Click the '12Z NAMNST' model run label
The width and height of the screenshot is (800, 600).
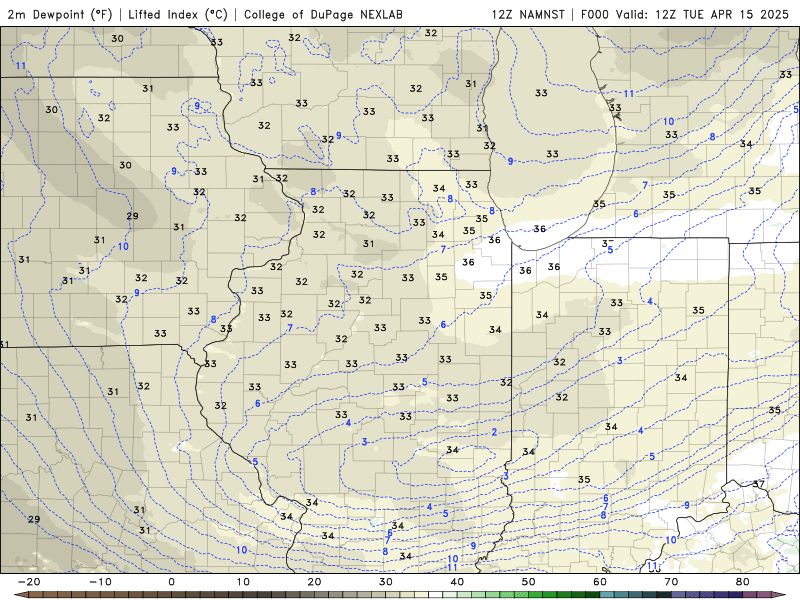pyautogui.click(x=528, y=14)
